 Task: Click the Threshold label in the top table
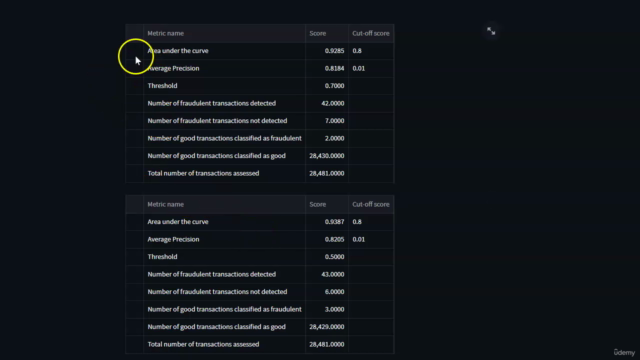[162, 86]
